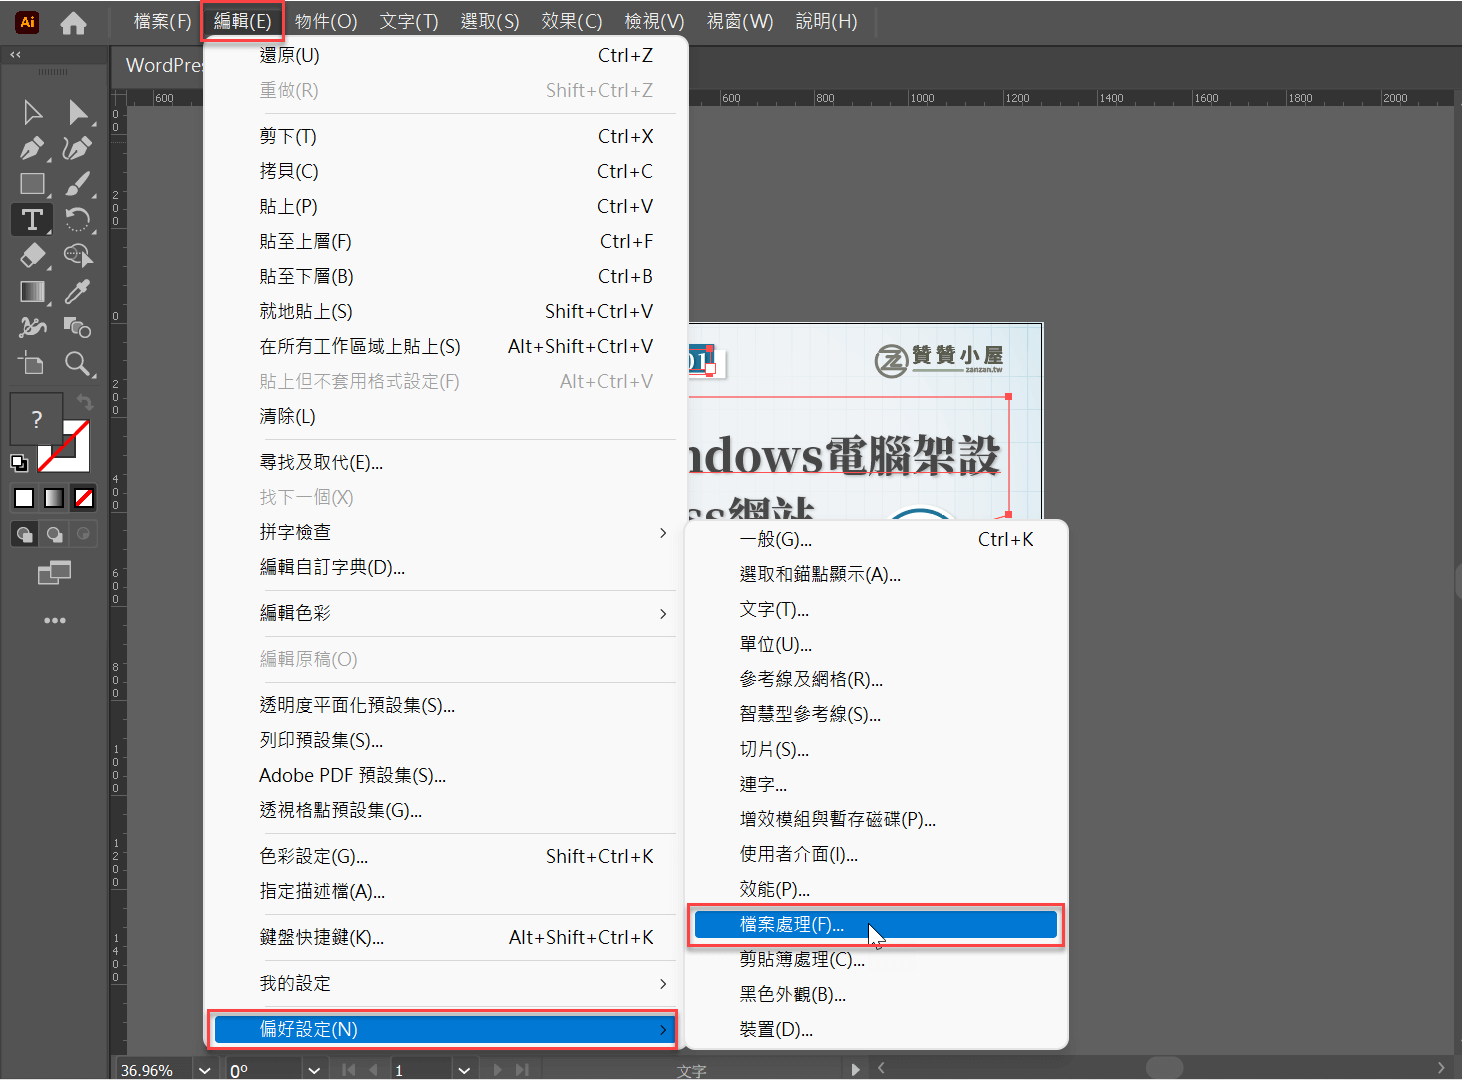Click the 36.96% zoom level field

155,1070
